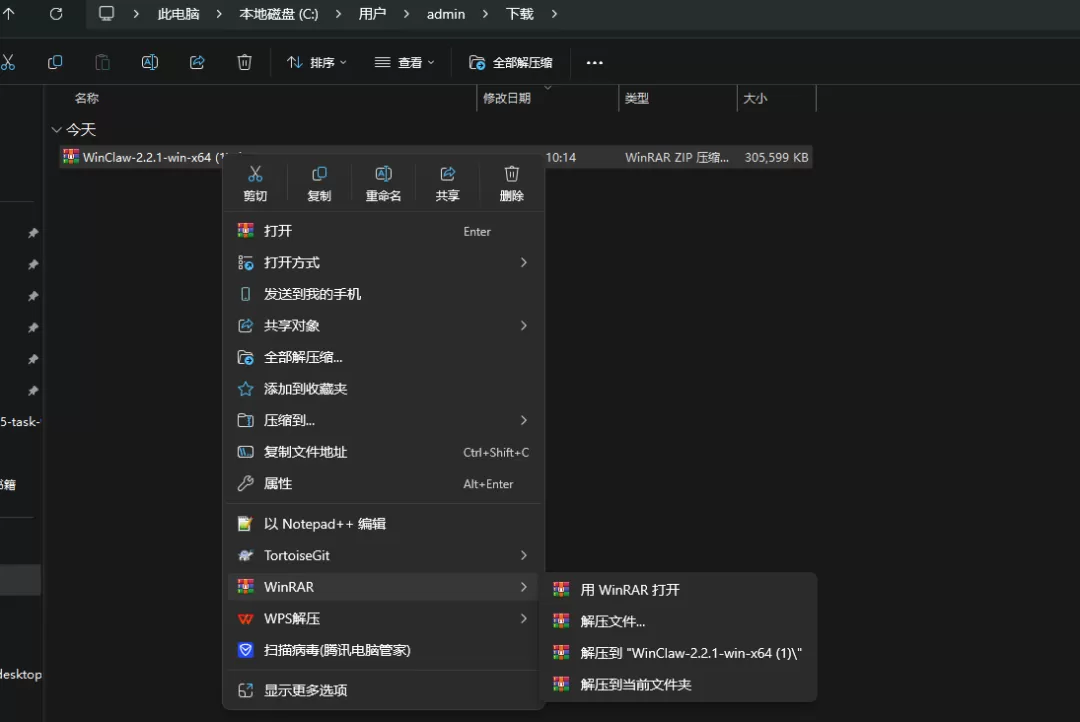This screenshot has width=1080, height=722.
Task: Choose 打开 from the context menu
Action: tap(383, 231)
